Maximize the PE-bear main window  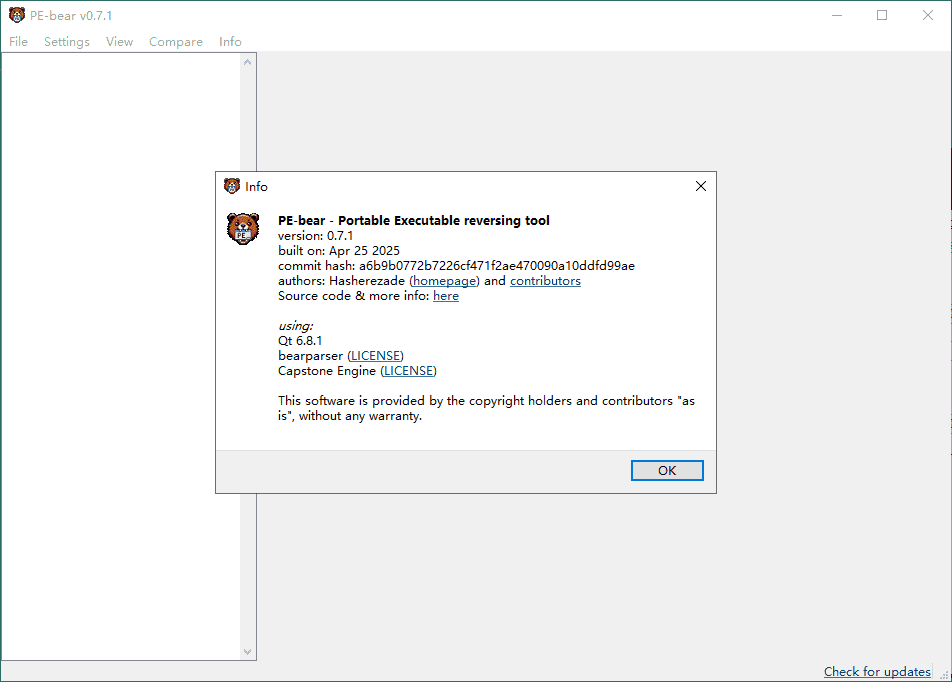coord(882,15)
